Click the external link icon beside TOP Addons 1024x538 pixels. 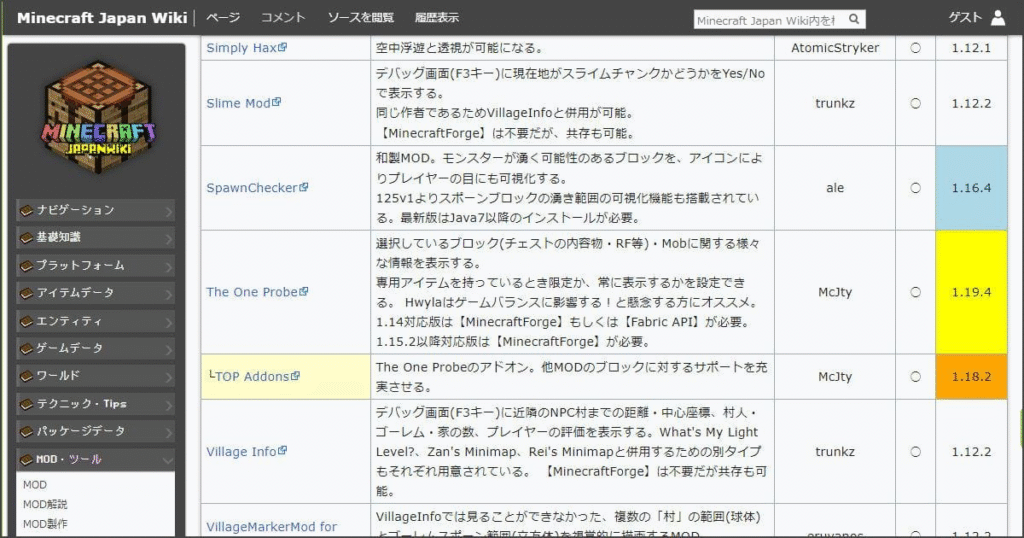pos(295,375)
